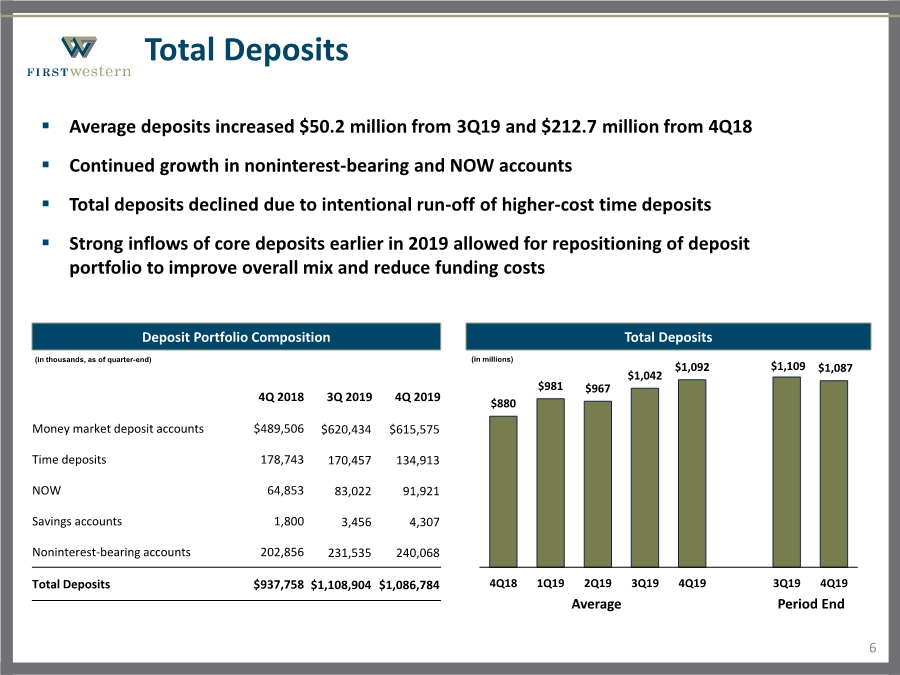Click the bullet about intentional run-off of time deposits

[390, 204]
